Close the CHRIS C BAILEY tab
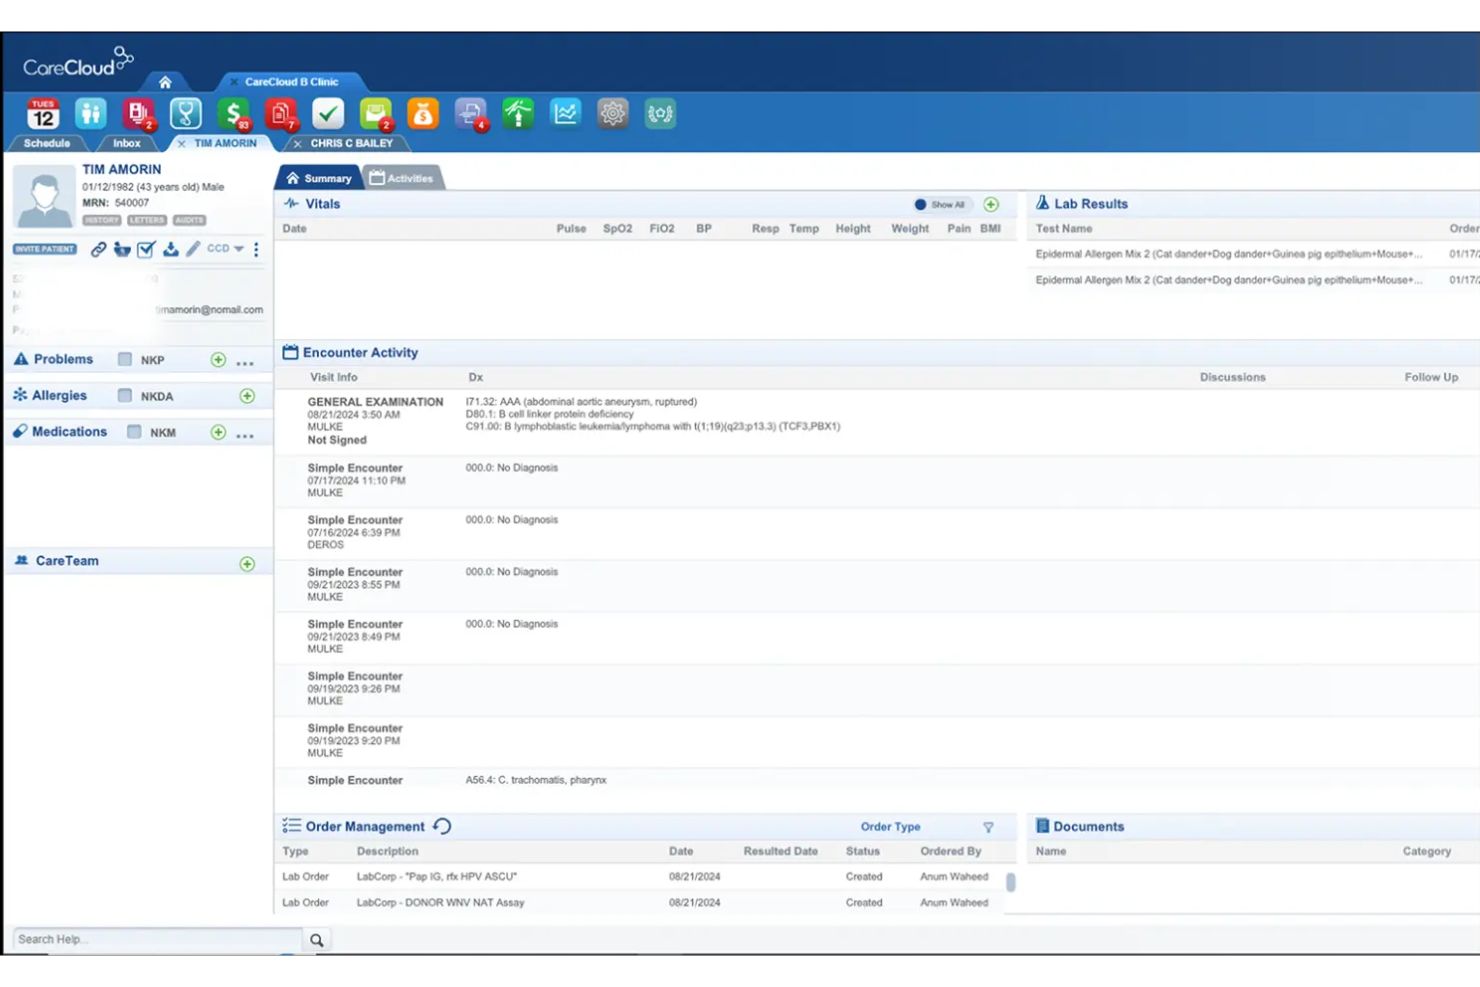Image resolution: width=1480 pixels, height=987 pixels. 297,144
